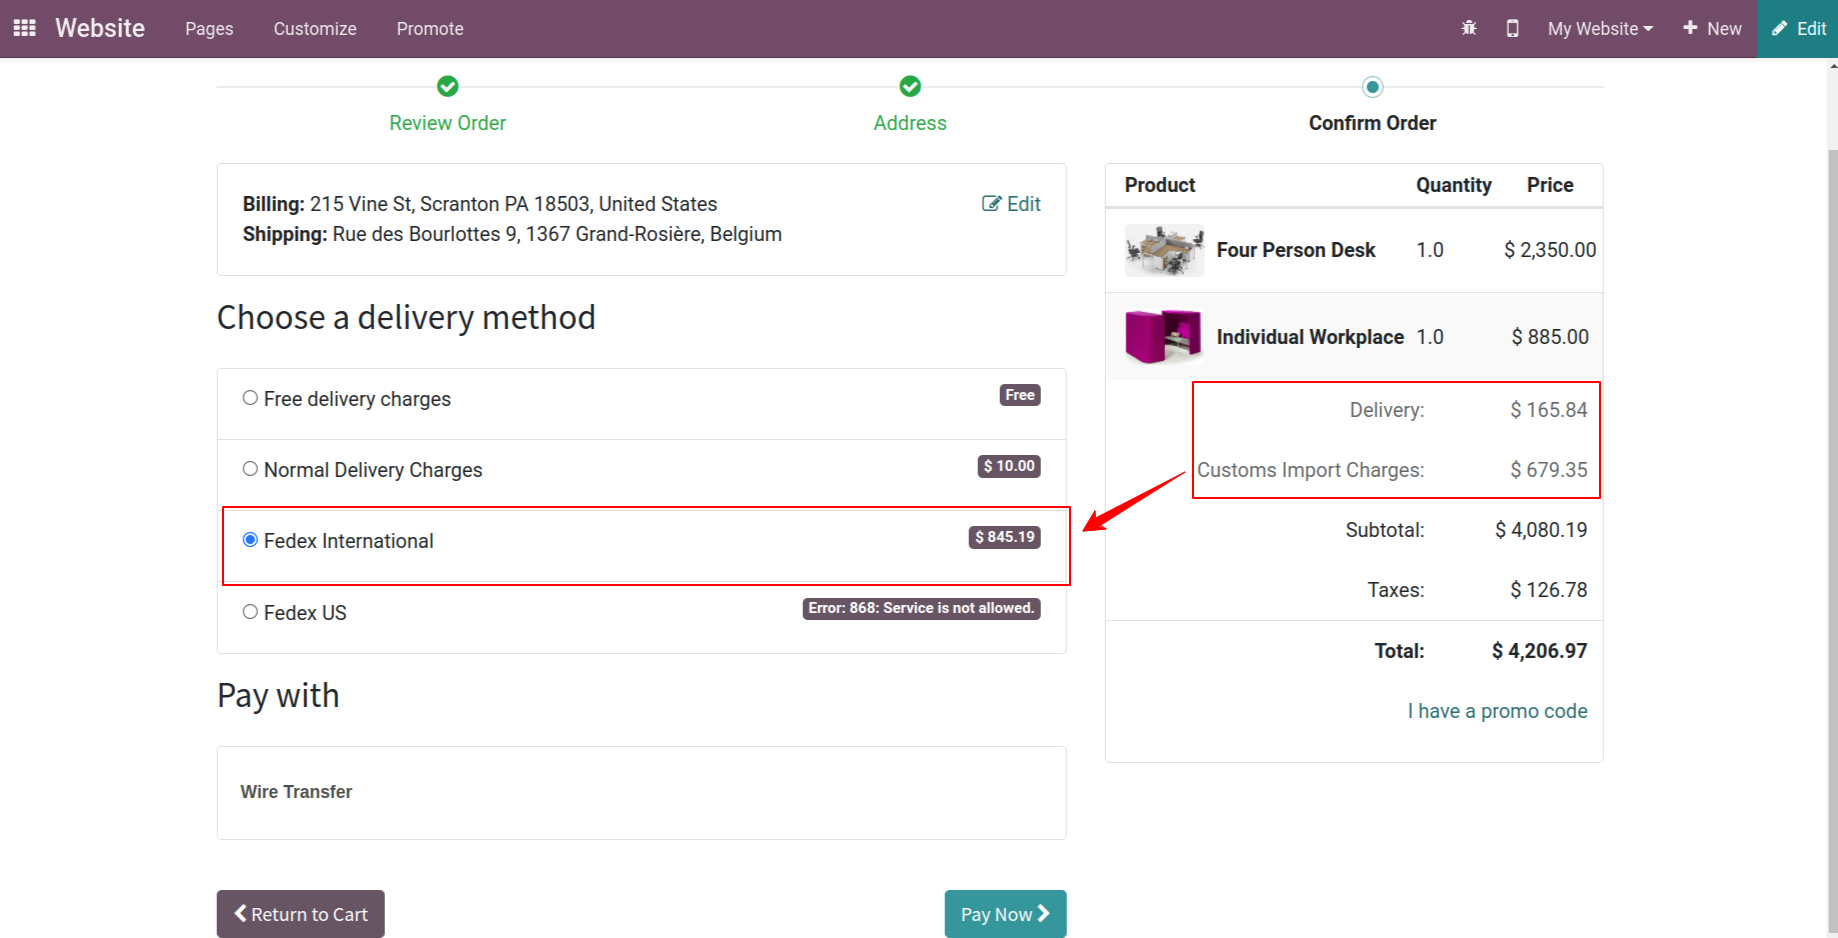Click the Individual Workplace price $ 885.00

click(x=1550, y=337)
